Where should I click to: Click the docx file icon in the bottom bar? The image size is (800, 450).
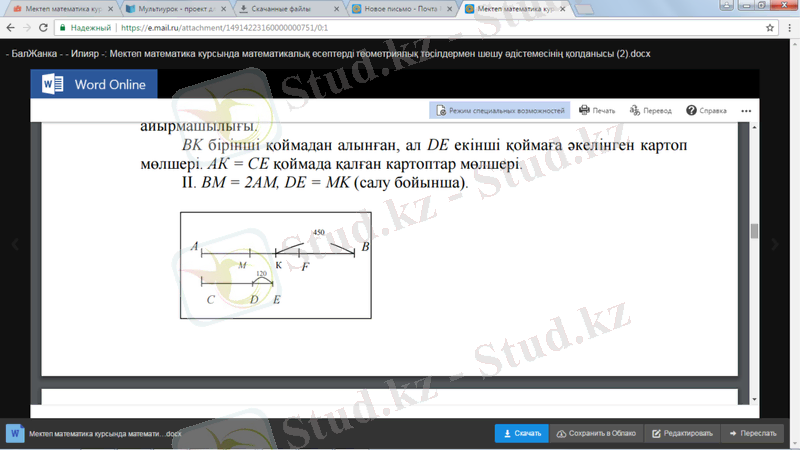point(15,433)
